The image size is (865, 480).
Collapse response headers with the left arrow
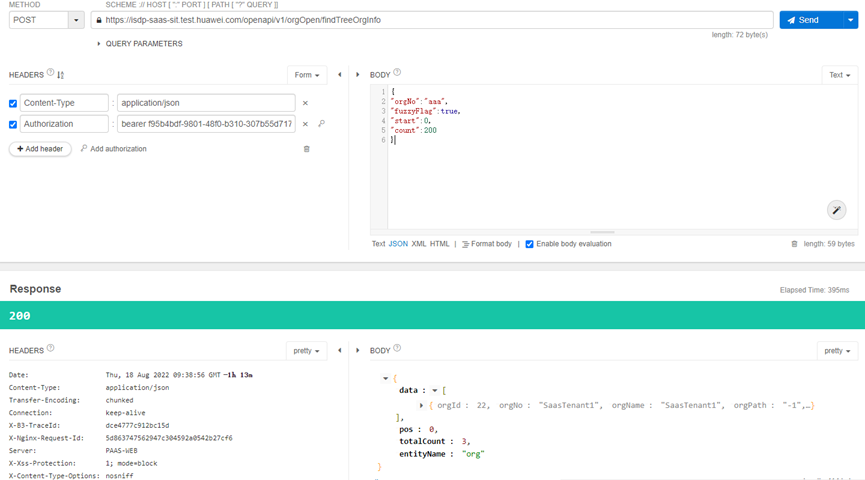340,350
